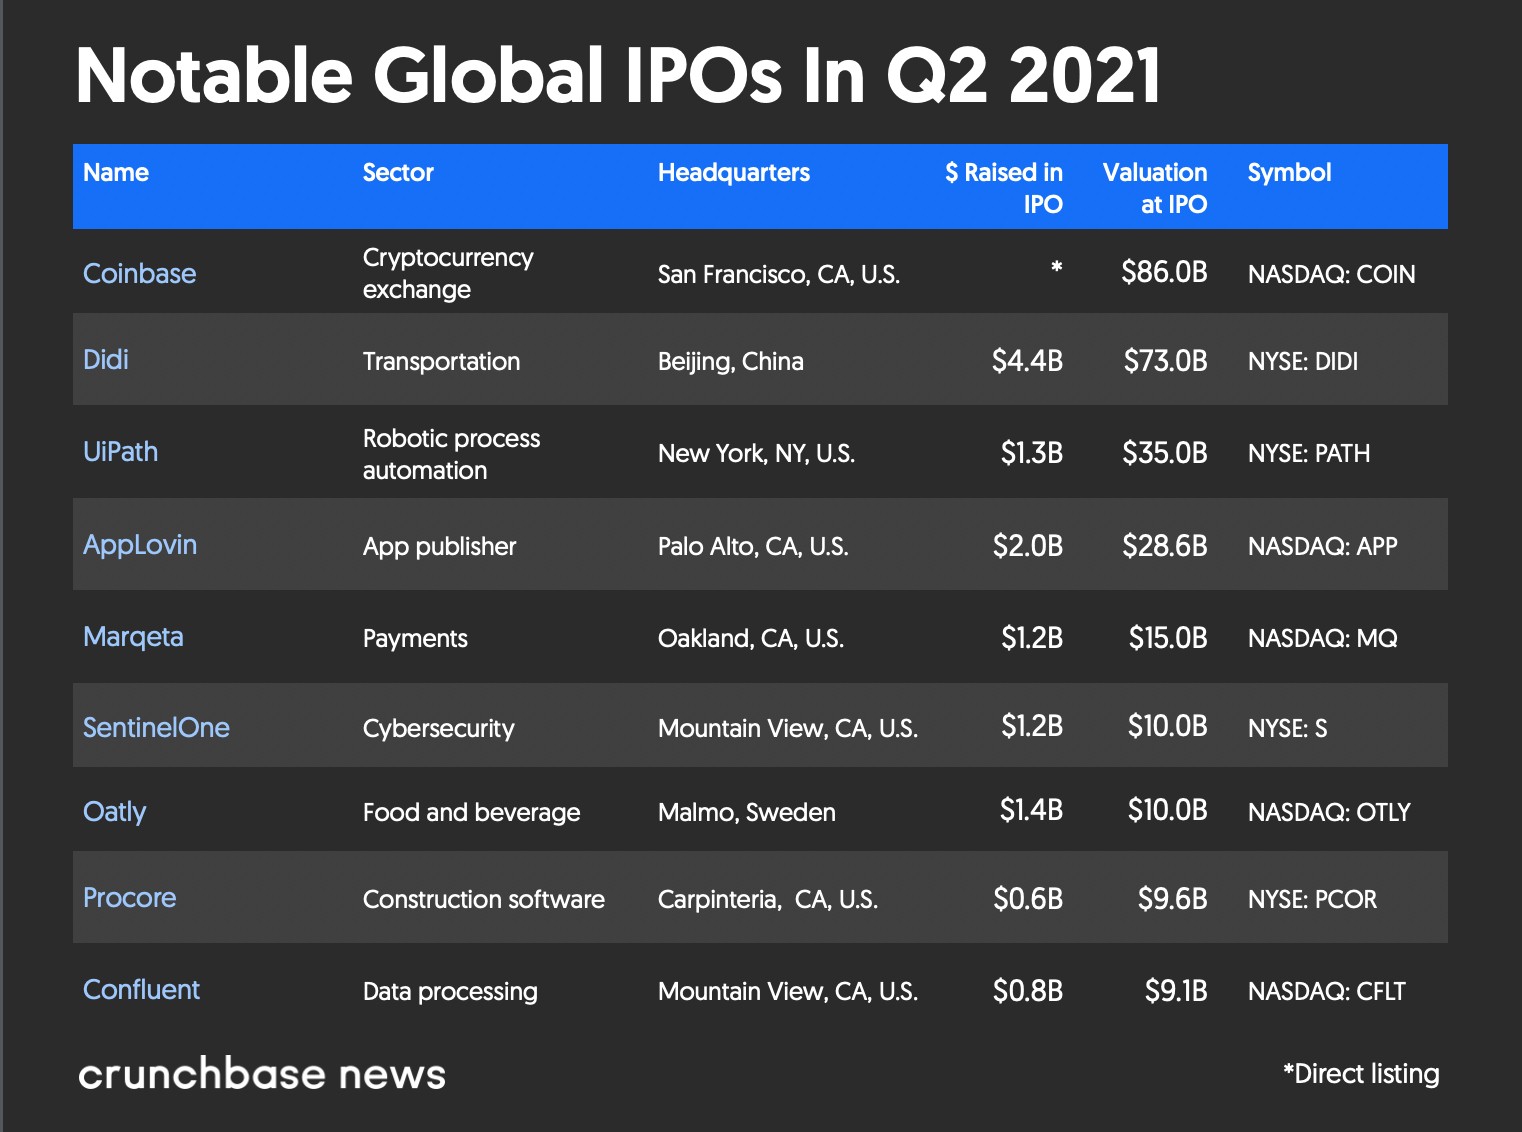Open the Confluent company link
This screenshot has width=1522, height=1132.
pos(141,990)
